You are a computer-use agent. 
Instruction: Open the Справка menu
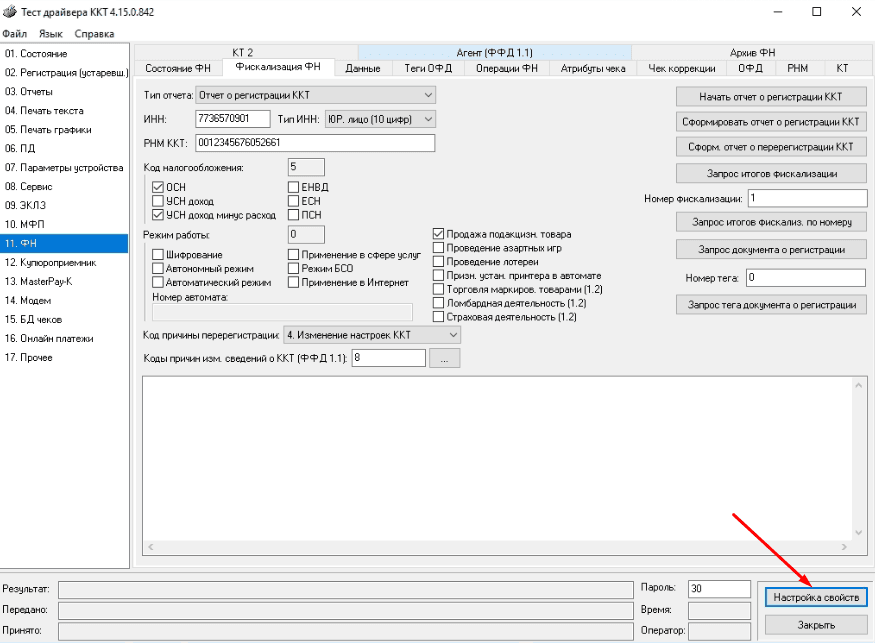(96, 33)
